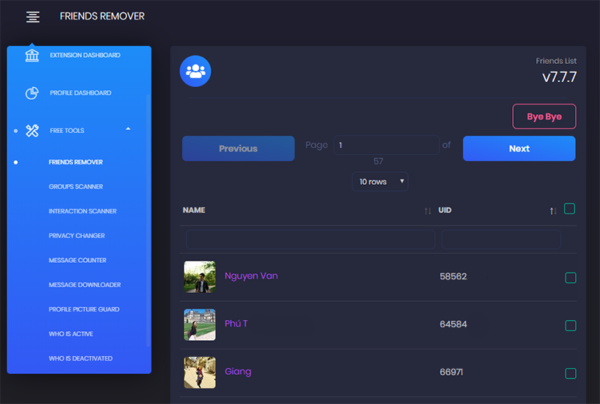Image resolution: width=600 pixels, height=404 pixels.
Task: Select the checkbox for Phú T
Action: (x=570, y=325)
